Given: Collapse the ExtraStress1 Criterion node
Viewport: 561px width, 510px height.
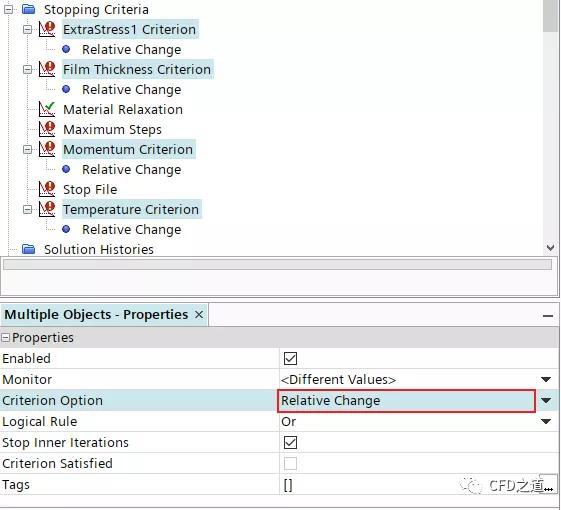Looking at the screenshot, I should click(27, 29).
